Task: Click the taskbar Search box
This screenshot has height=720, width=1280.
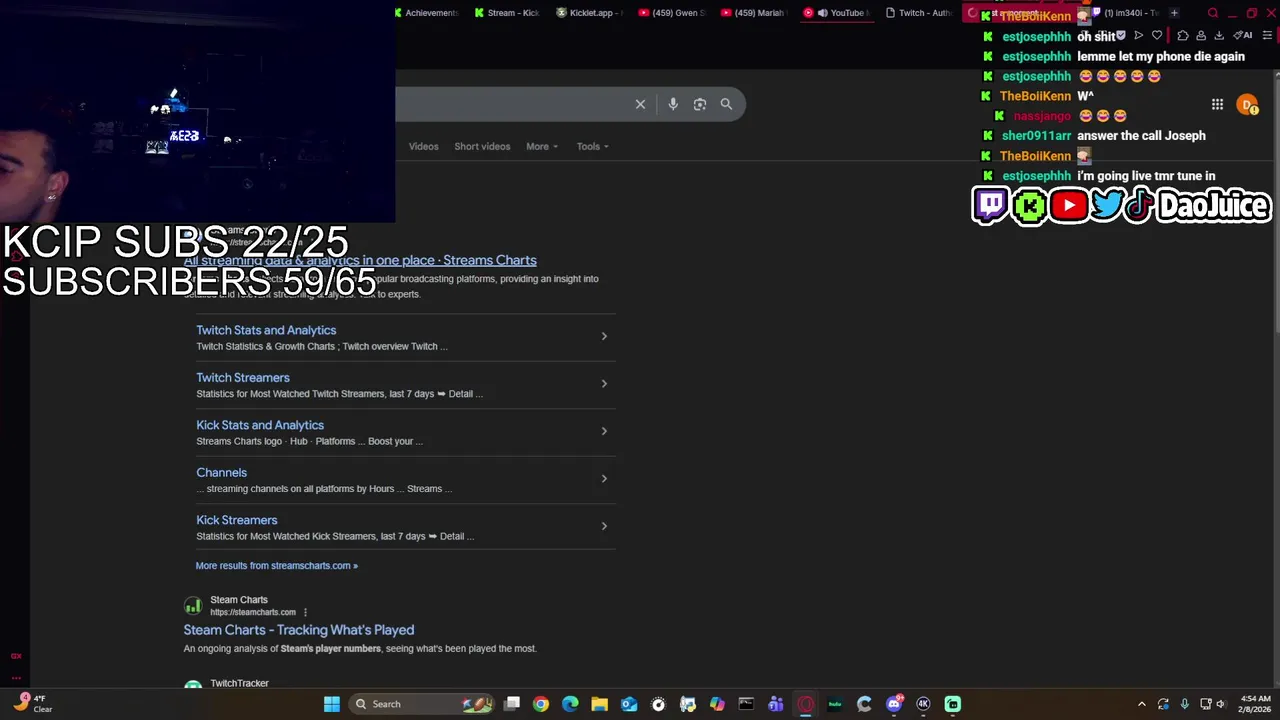Action: 422,704
